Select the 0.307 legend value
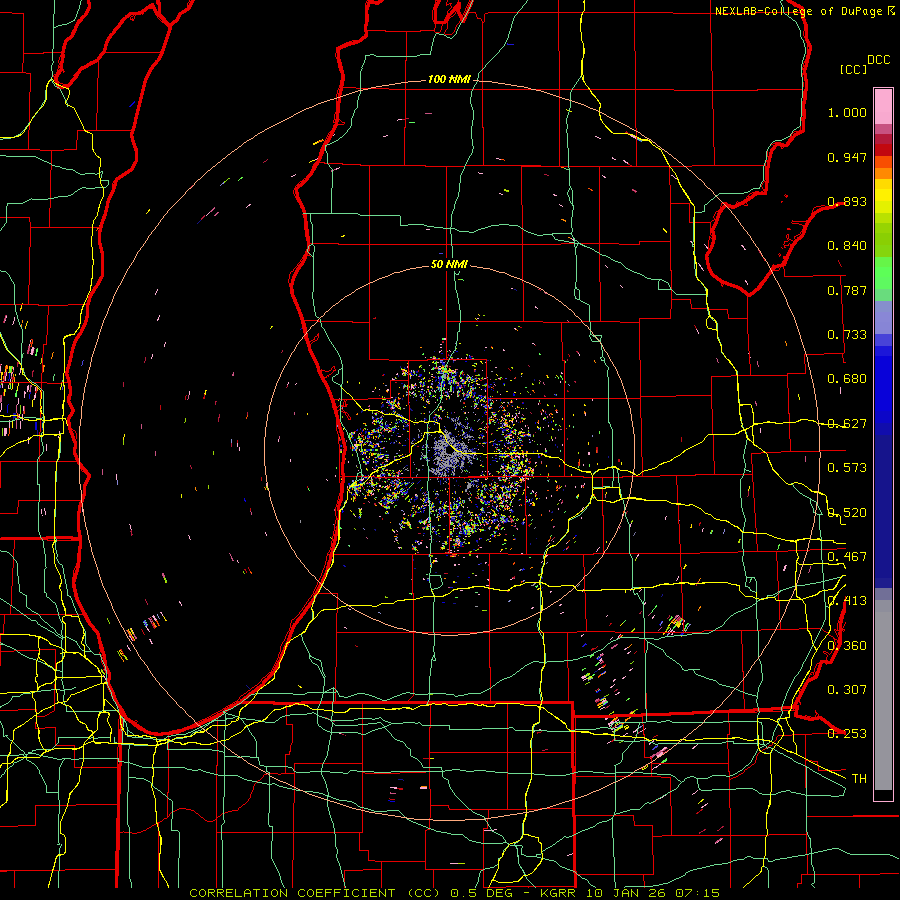 847,690
